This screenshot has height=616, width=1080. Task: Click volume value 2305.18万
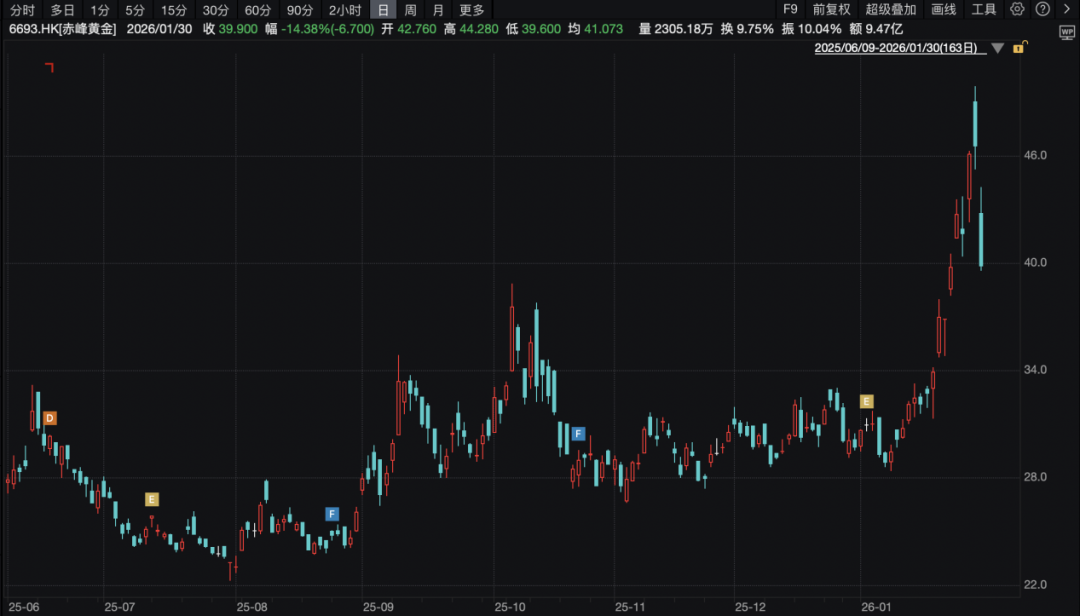coord(683,29)
